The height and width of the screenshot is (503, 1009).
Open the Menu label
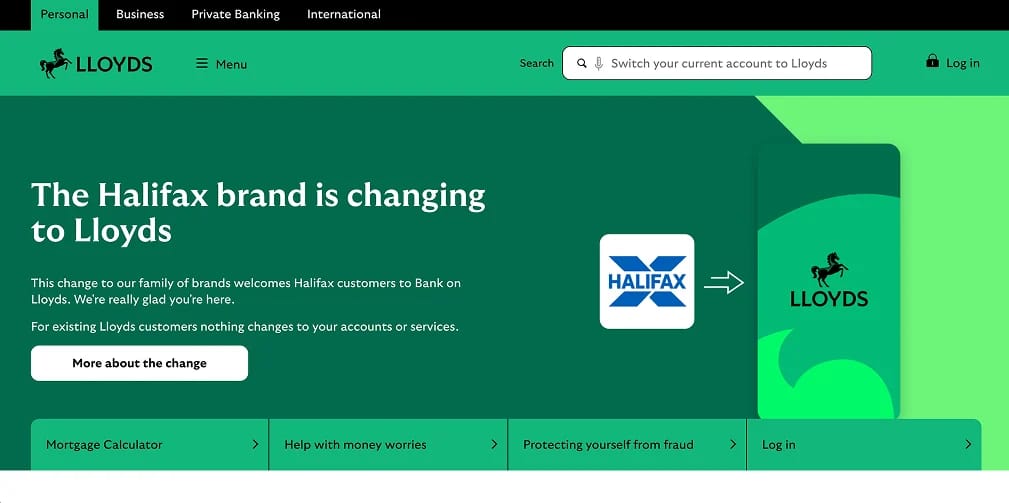pos(232,64)
